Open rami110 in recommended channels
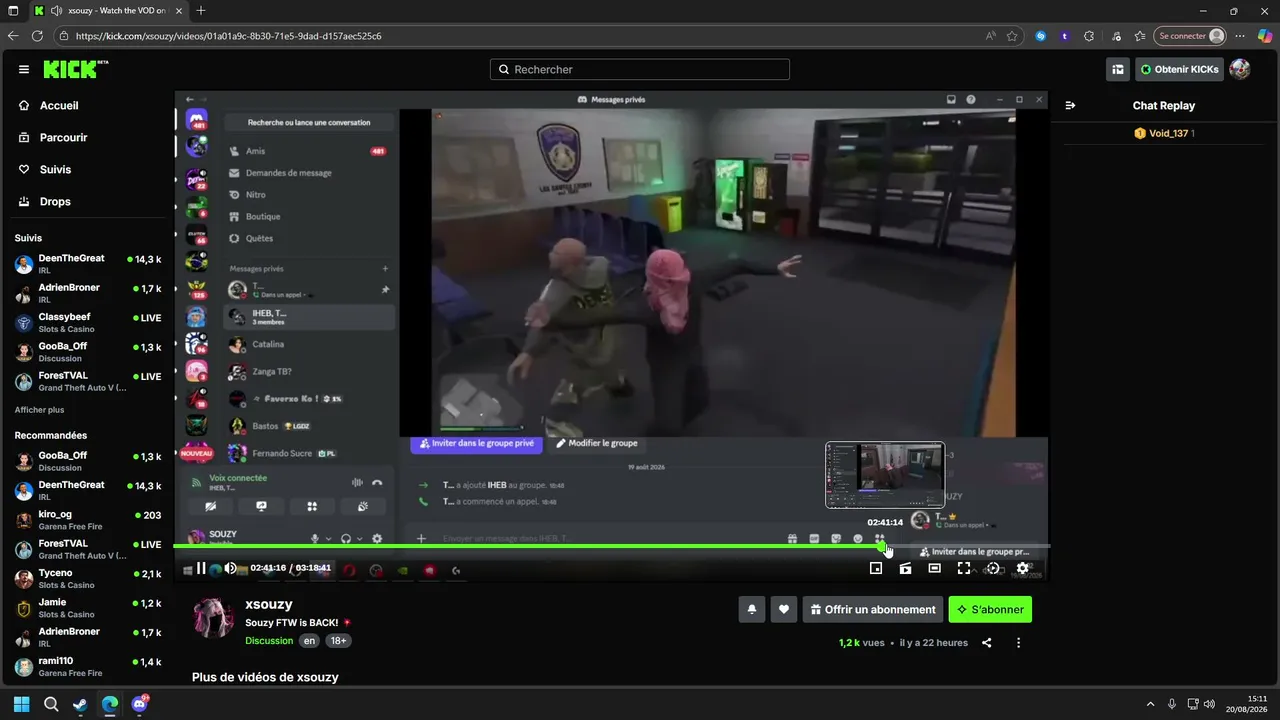 point(87,666)
